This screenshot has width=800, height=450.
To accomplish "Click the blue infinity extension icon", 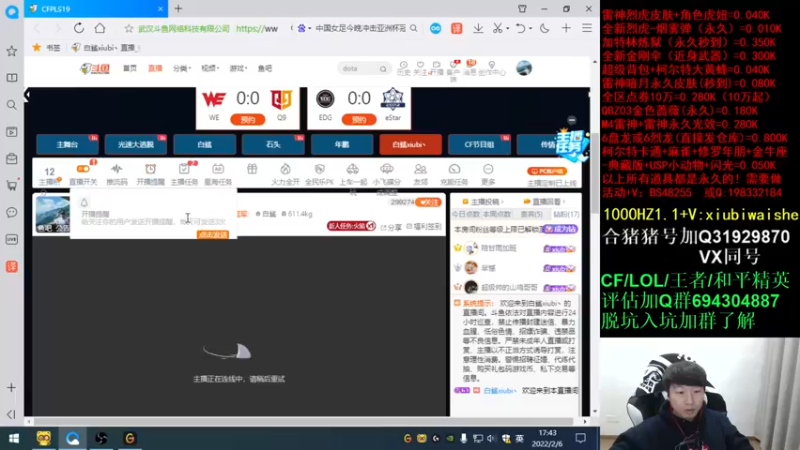I will (x=435, y=29).
